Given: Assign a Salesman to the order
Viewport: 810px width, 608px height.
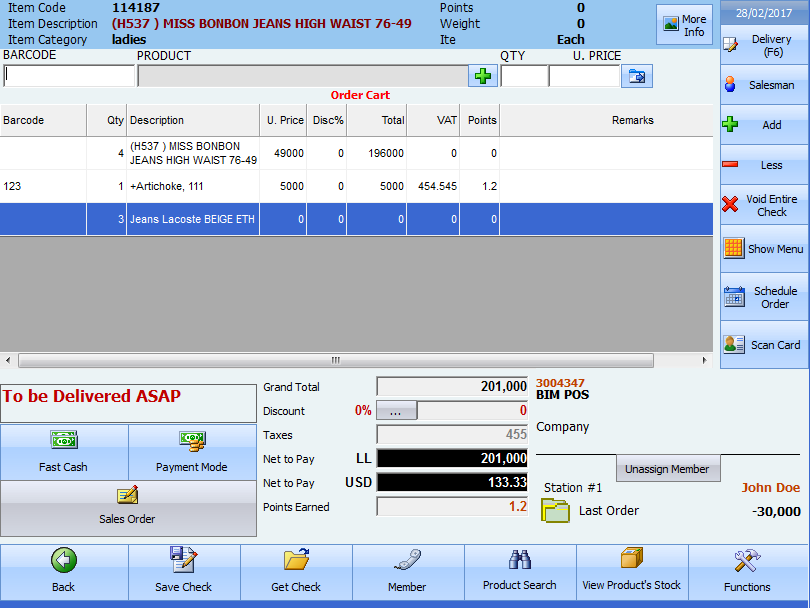Looking at the screenshot, I should point(764,85).
